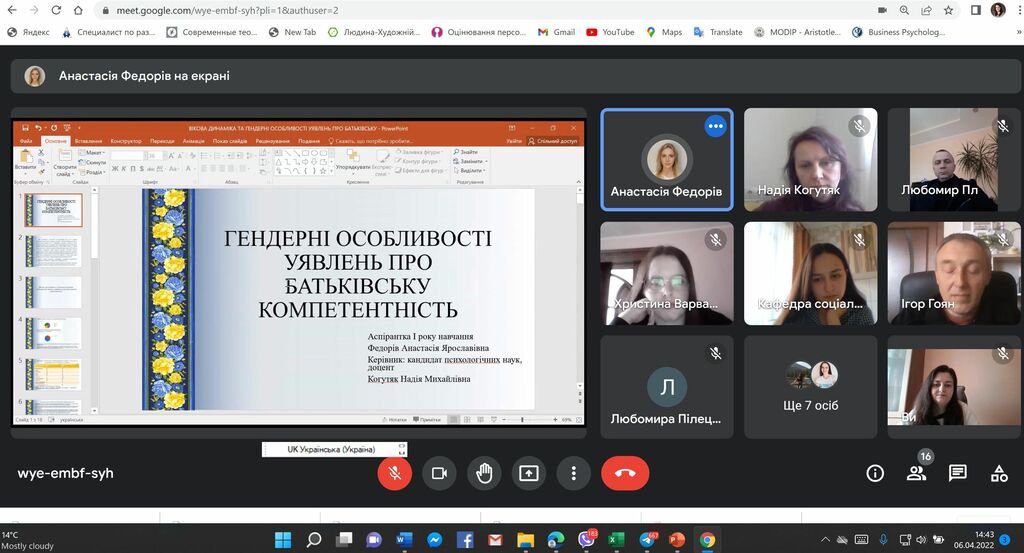The height and width of the screenshot is (553, 1024).
Task: Open YouTube bookmark in bookmarks bar
Action: point(610,32)
